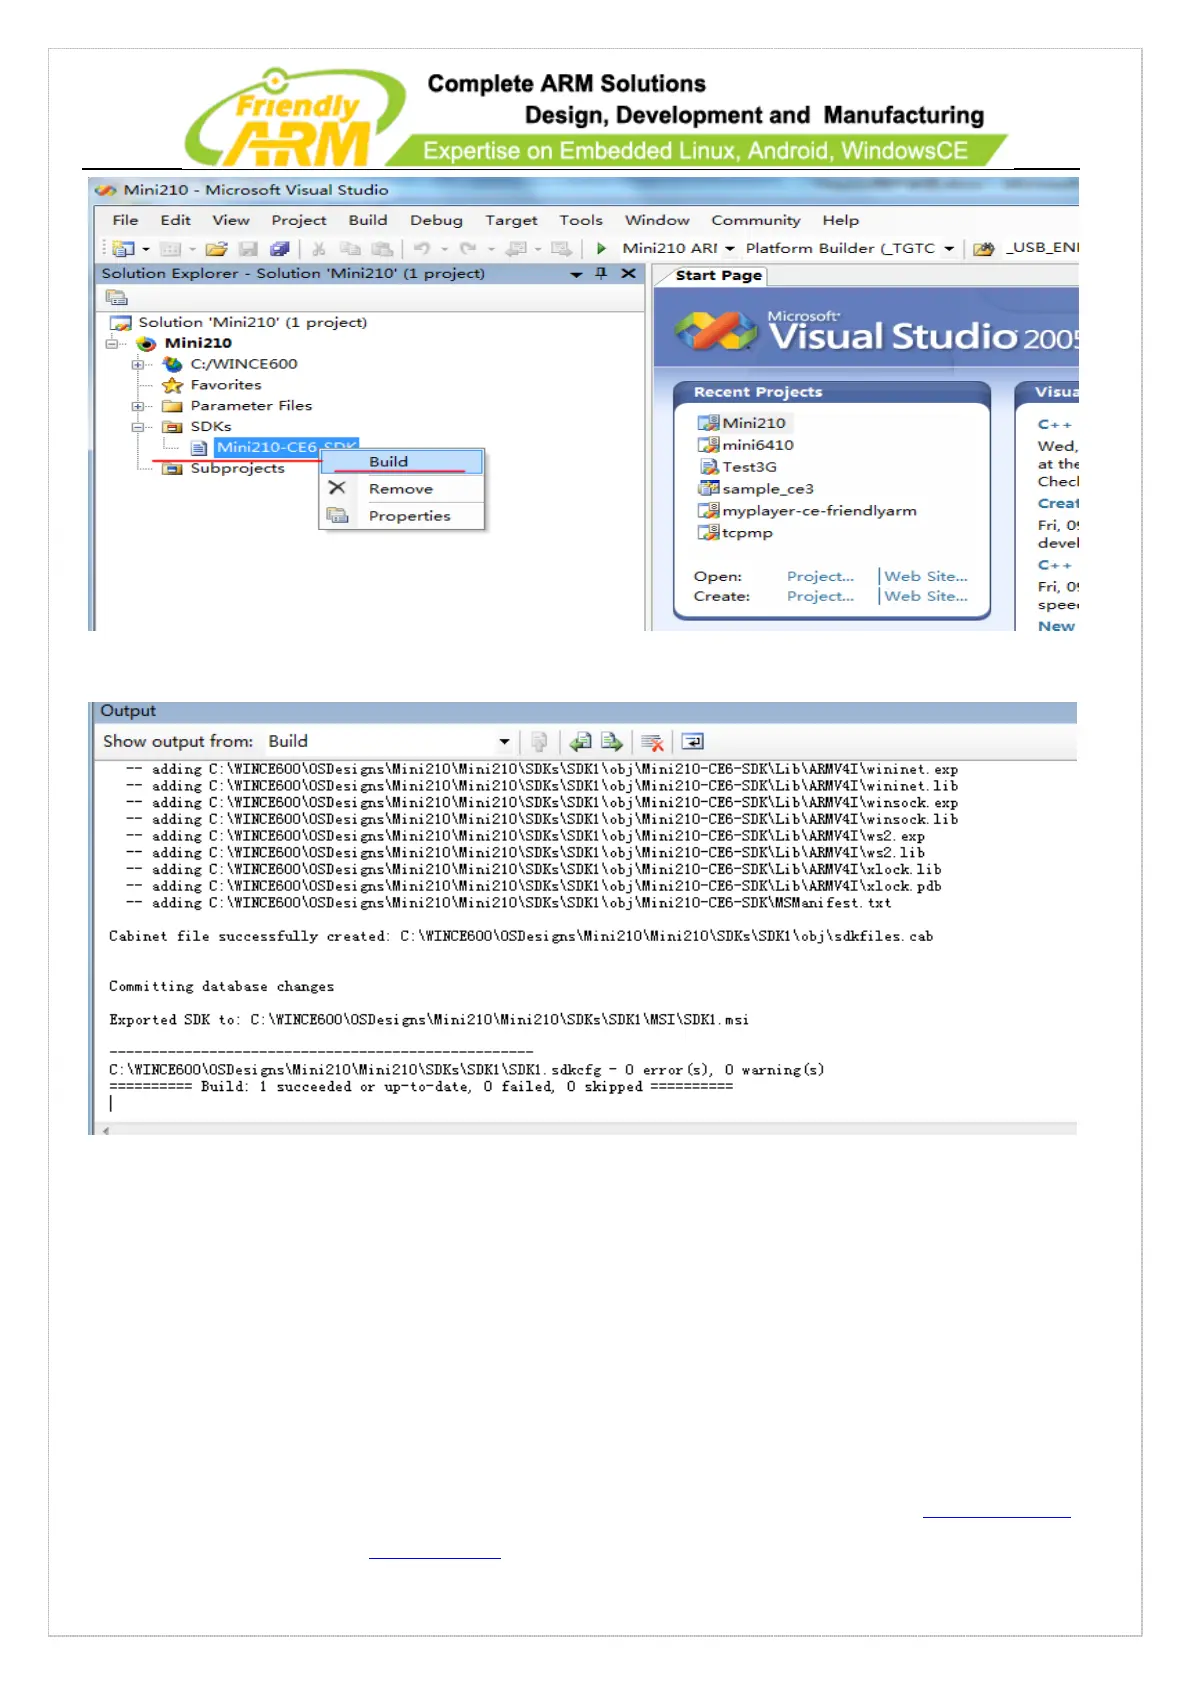Click the Redo arrow icon
This screenshot has width=1191, height=1684.
[x=468, y=249]
